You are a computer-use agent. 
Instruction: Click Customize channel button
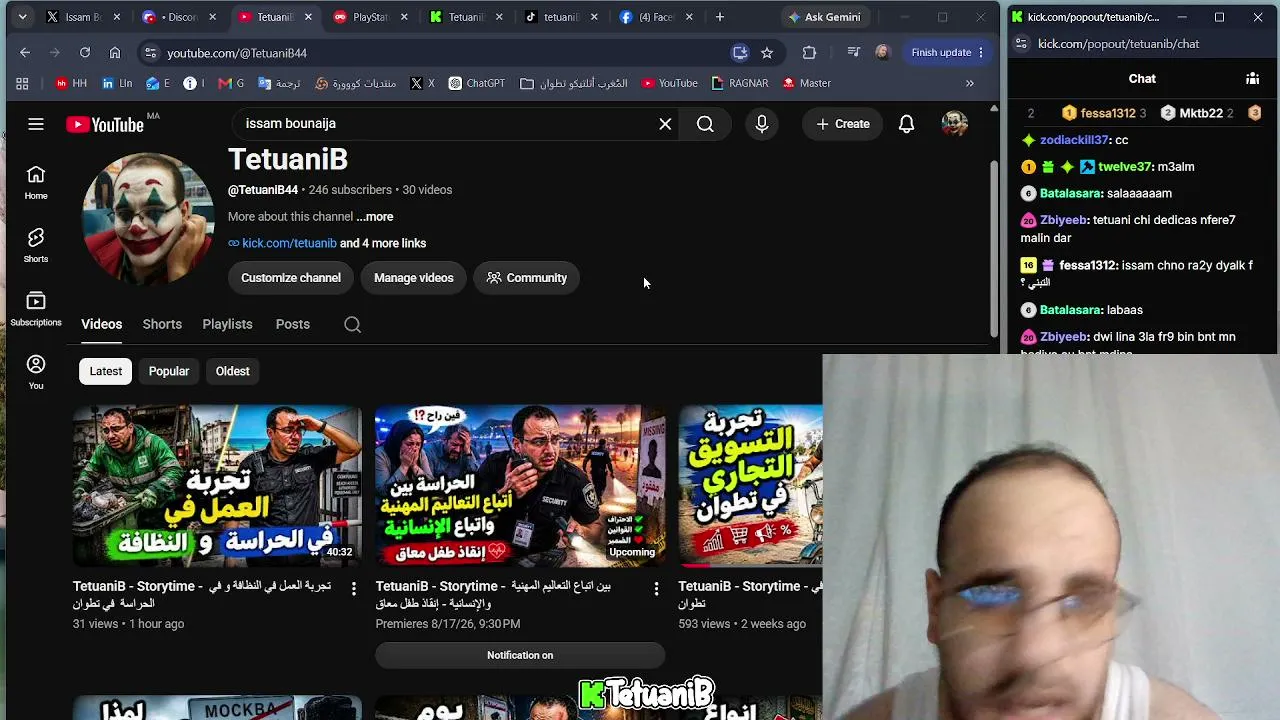(x=291, y=278)
